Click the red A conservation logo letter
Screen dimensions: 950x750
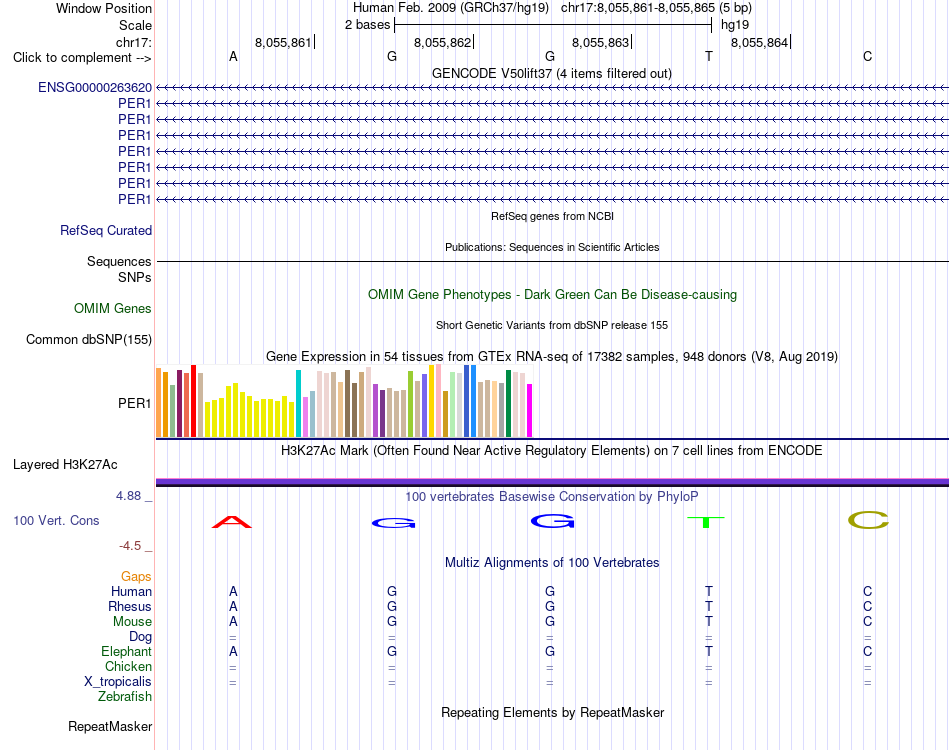(x=231, y=522)
